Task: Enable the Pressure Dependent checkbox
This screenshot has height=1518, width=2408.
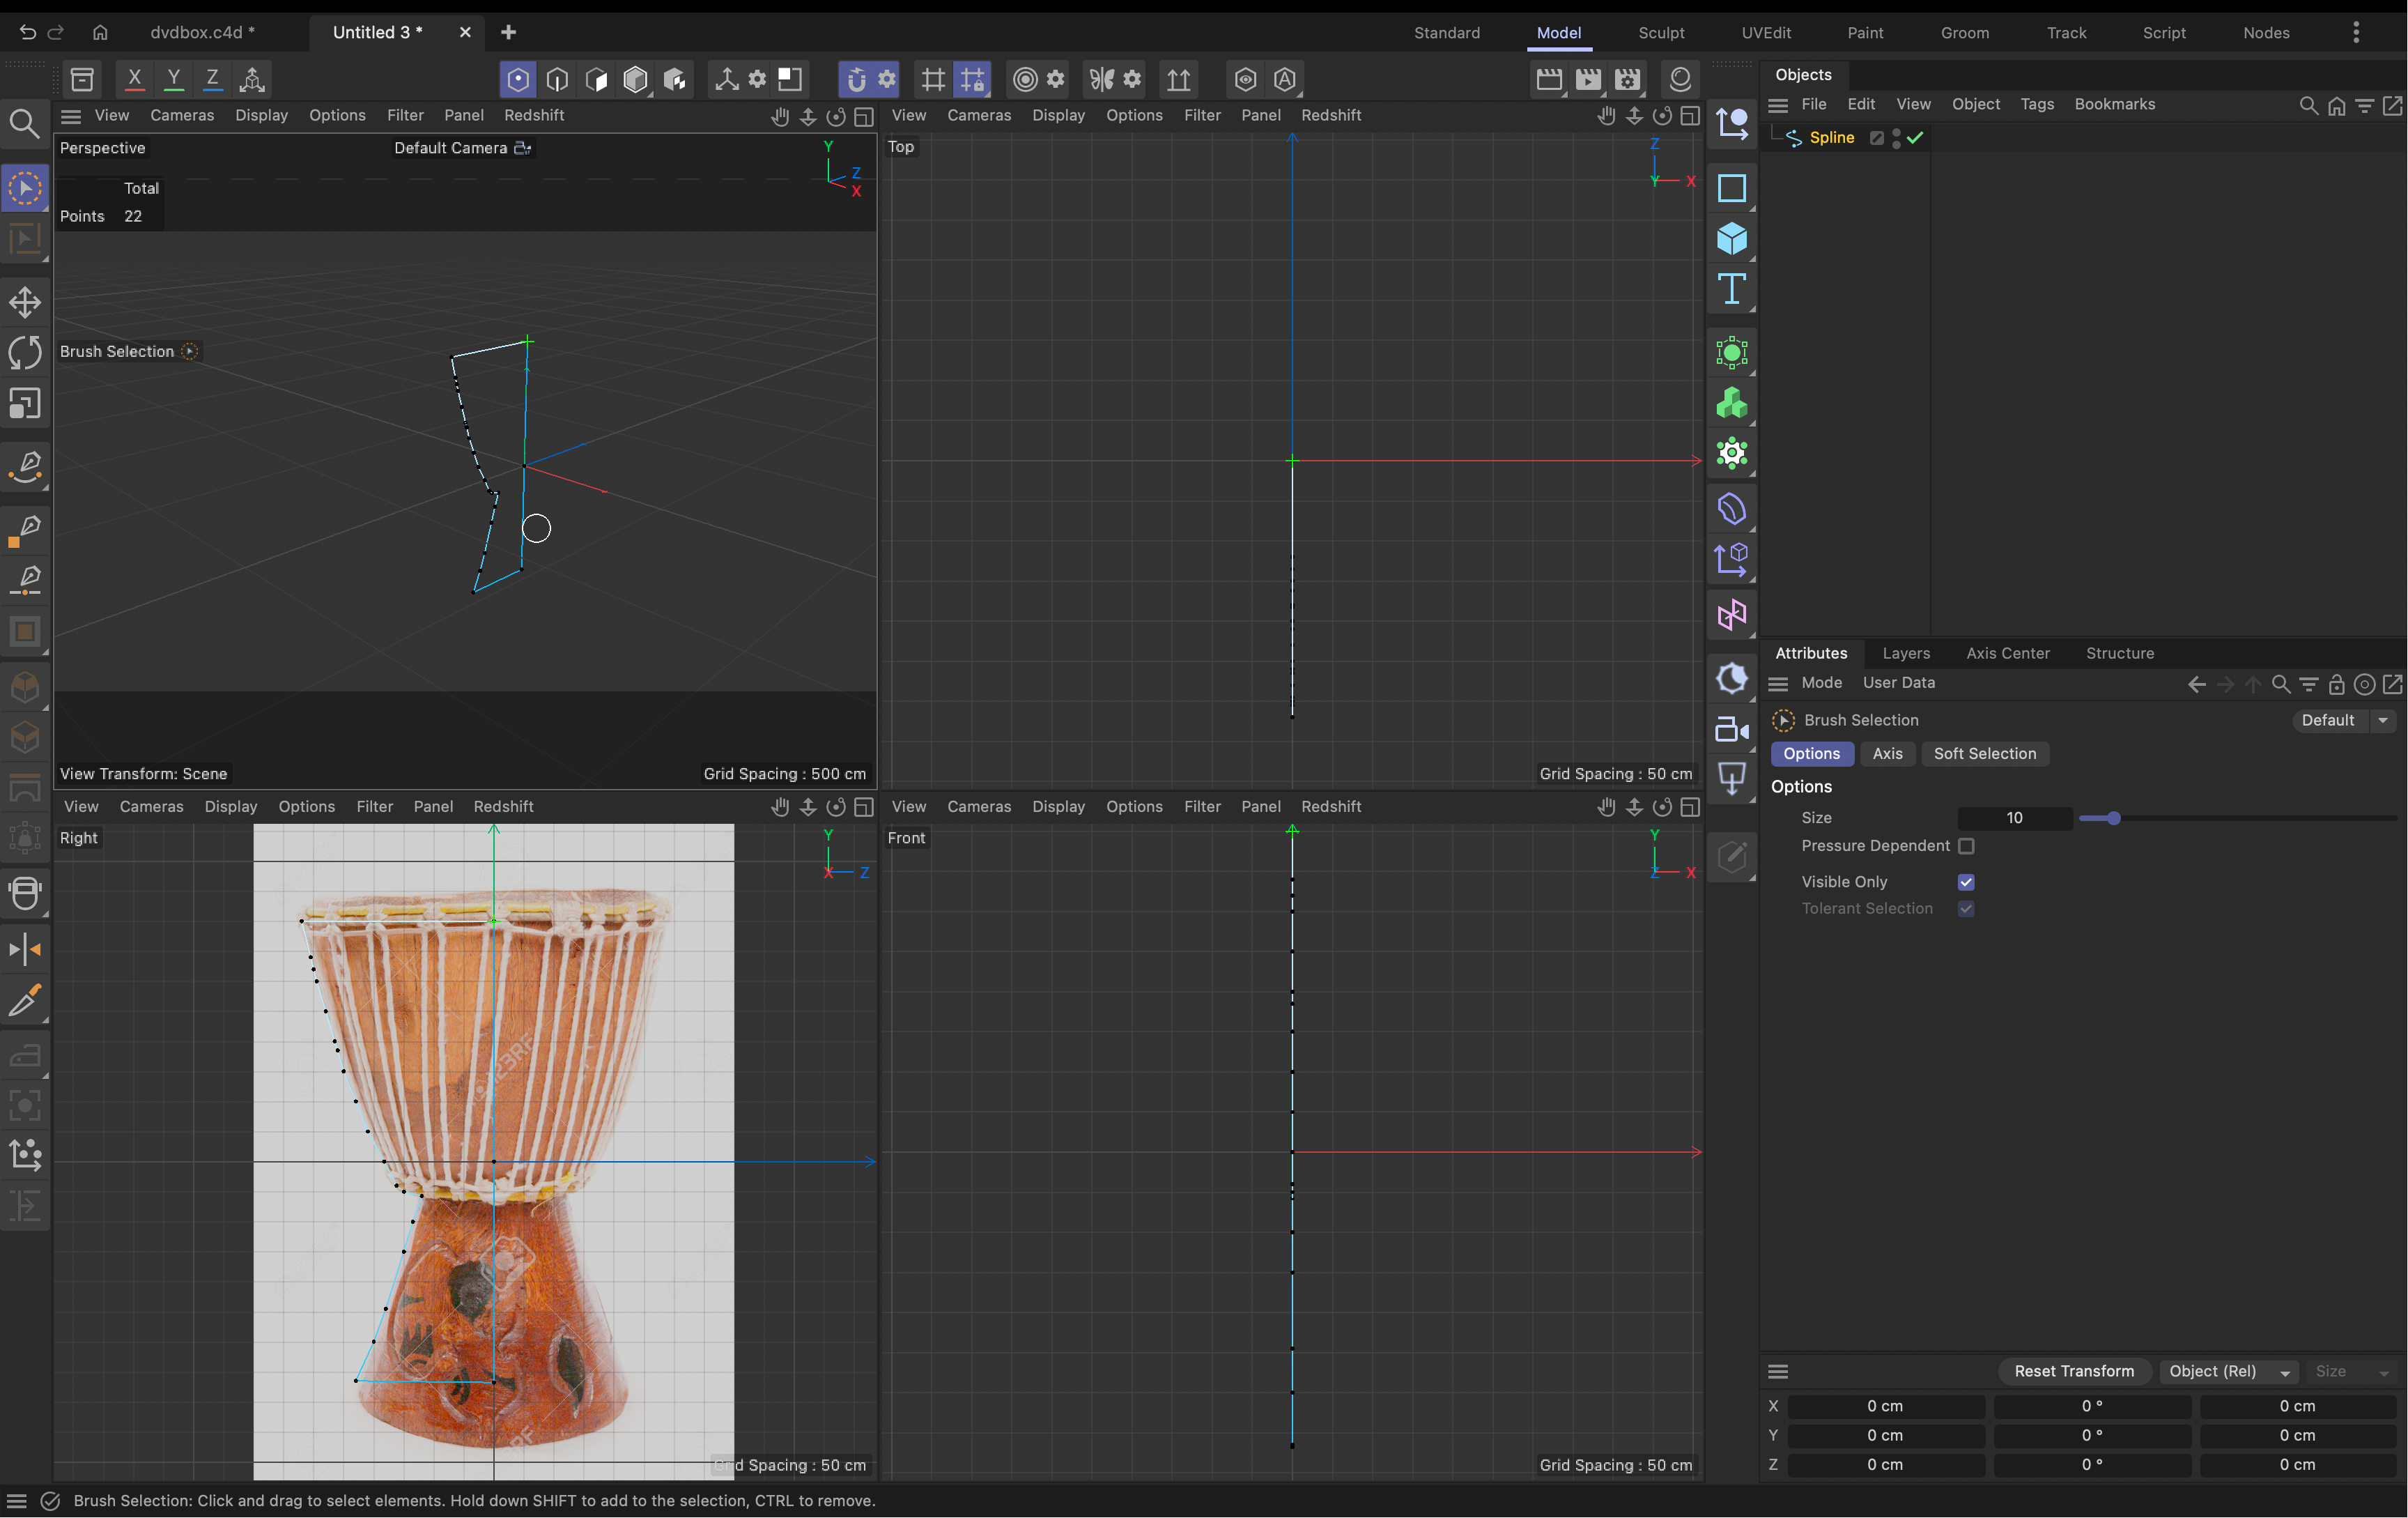Action: [1966, 846]
